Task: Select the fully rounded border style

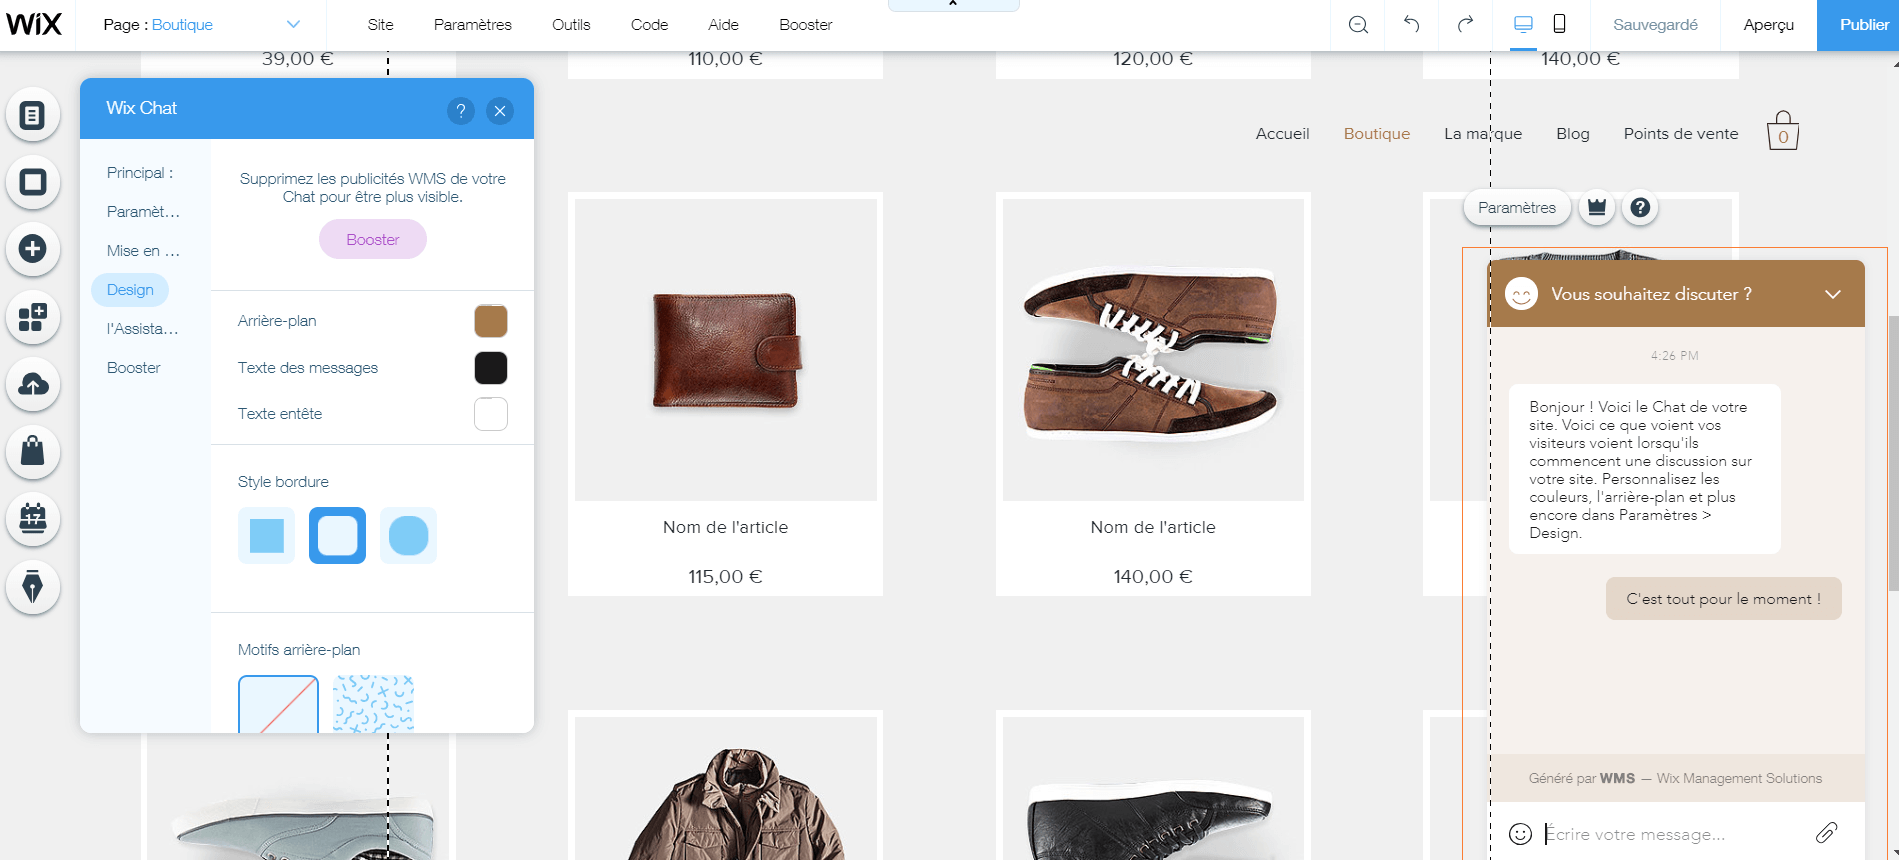Action: (x=408, y=536)
